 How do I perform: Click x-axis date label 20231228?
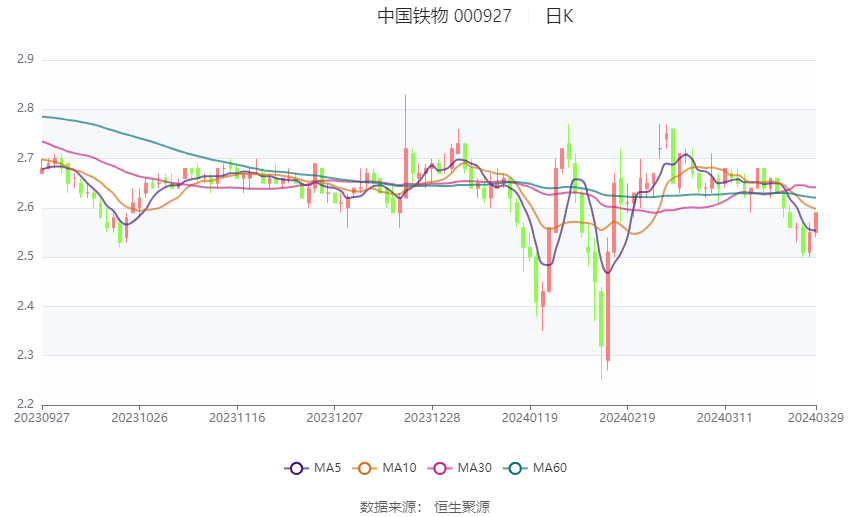click(x=432, y=418)
